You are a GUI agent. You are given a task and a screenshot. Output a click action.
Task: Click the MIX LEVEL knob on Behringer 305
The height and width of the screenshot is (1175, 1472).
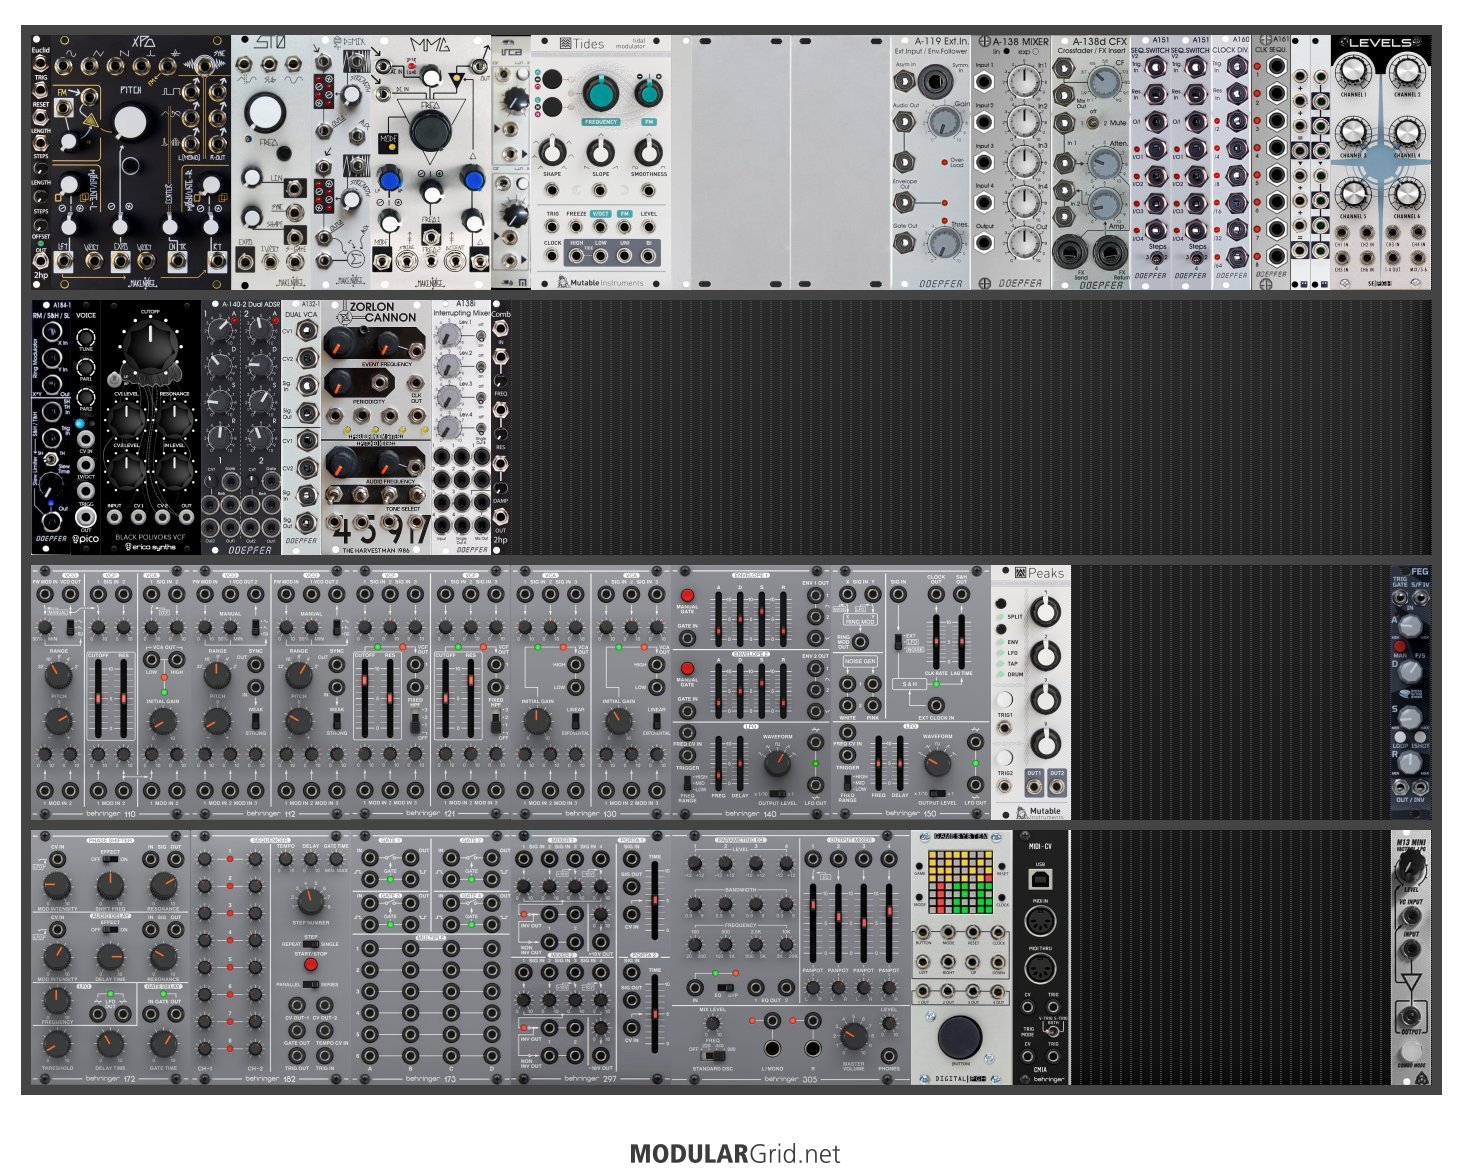click(711, 1022)
